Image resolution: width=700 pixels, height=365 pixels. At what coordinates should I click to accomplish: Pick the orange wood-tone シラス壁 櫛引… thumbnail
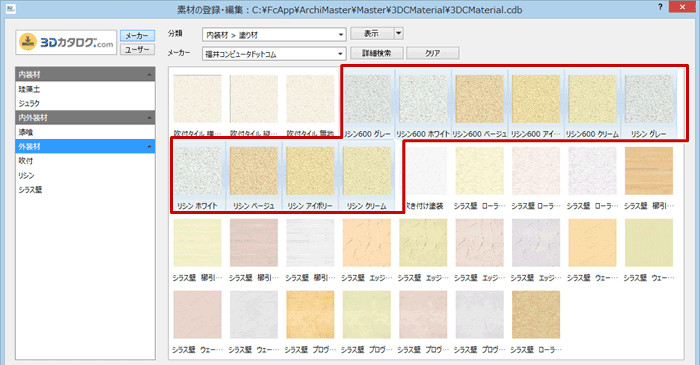(649, 171)
